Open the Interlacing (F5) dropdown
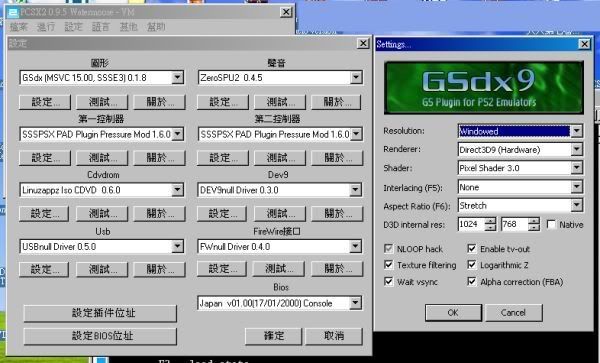Image resolution: width=600 pixels, height=363 pixels. (577, 187)
